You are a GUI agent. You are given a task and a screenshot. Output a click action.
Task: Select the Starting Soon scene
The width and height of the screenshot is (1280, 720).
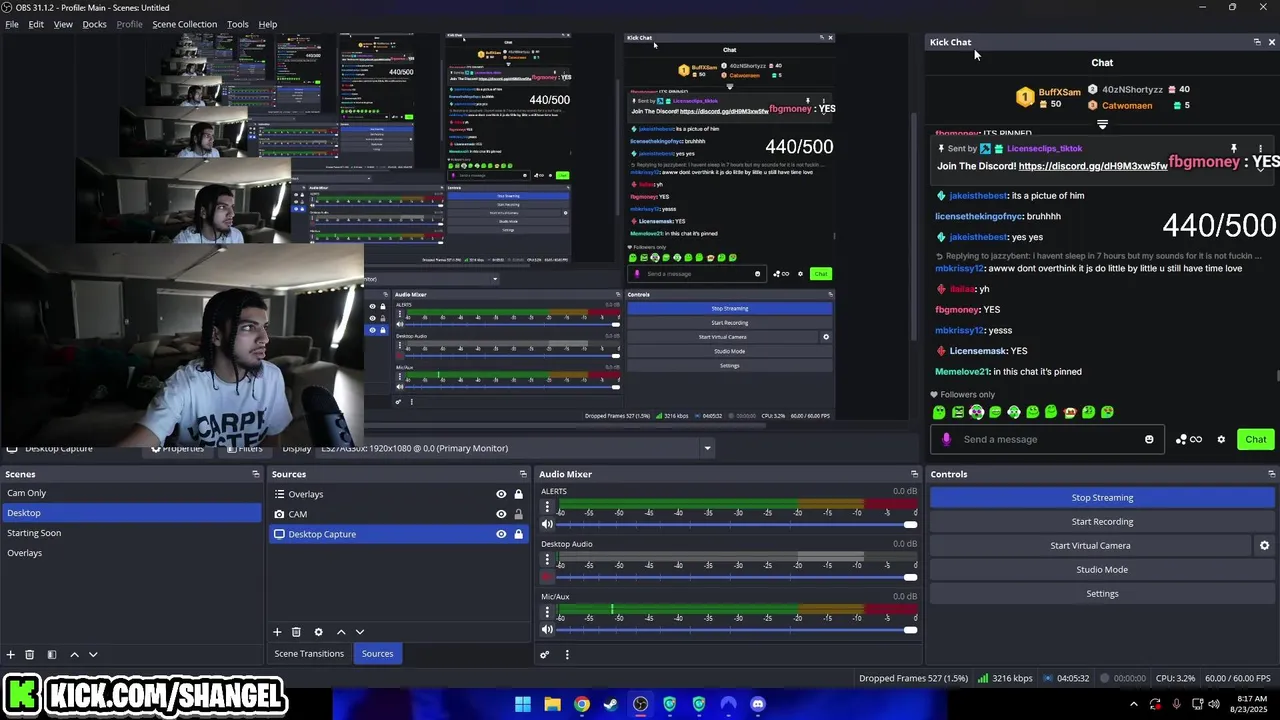[x=130, y=533]
